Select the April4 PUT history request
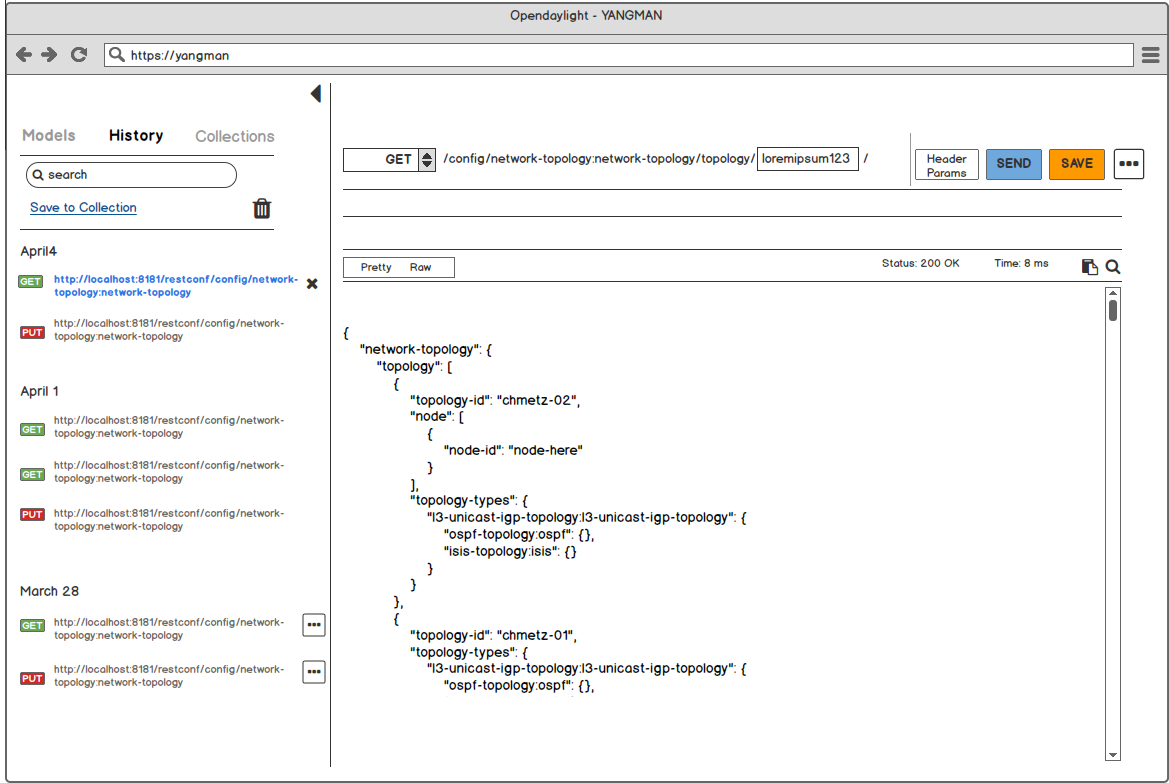 click(168, 330)
